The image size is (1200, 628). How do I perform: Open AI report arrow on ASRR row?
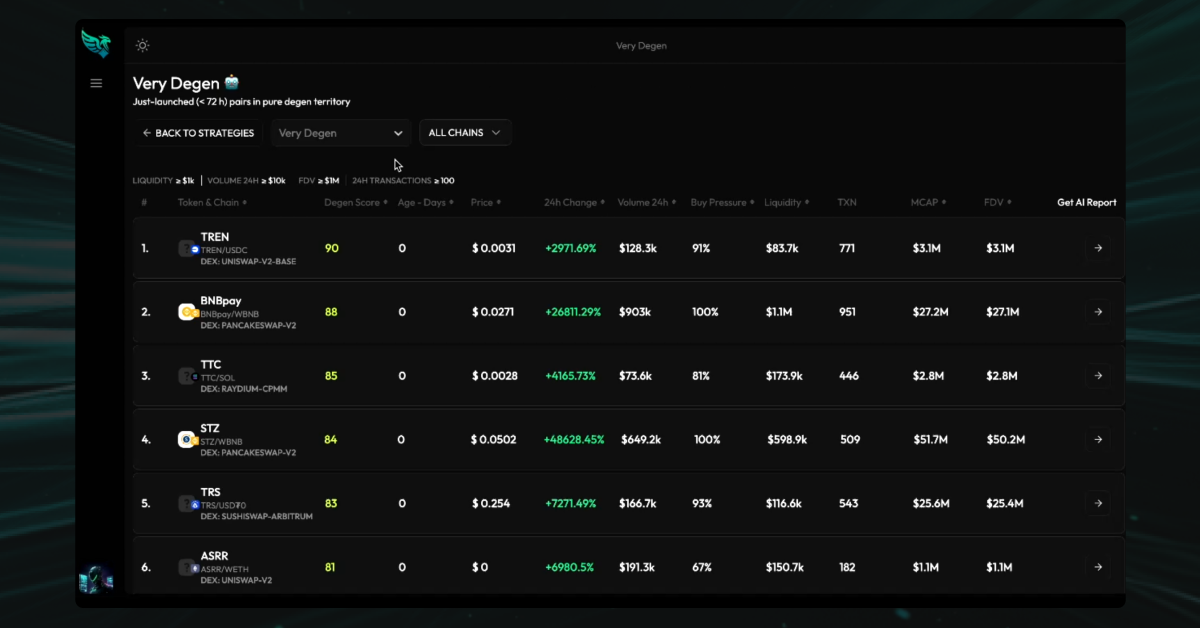(x=1098, y=566)
